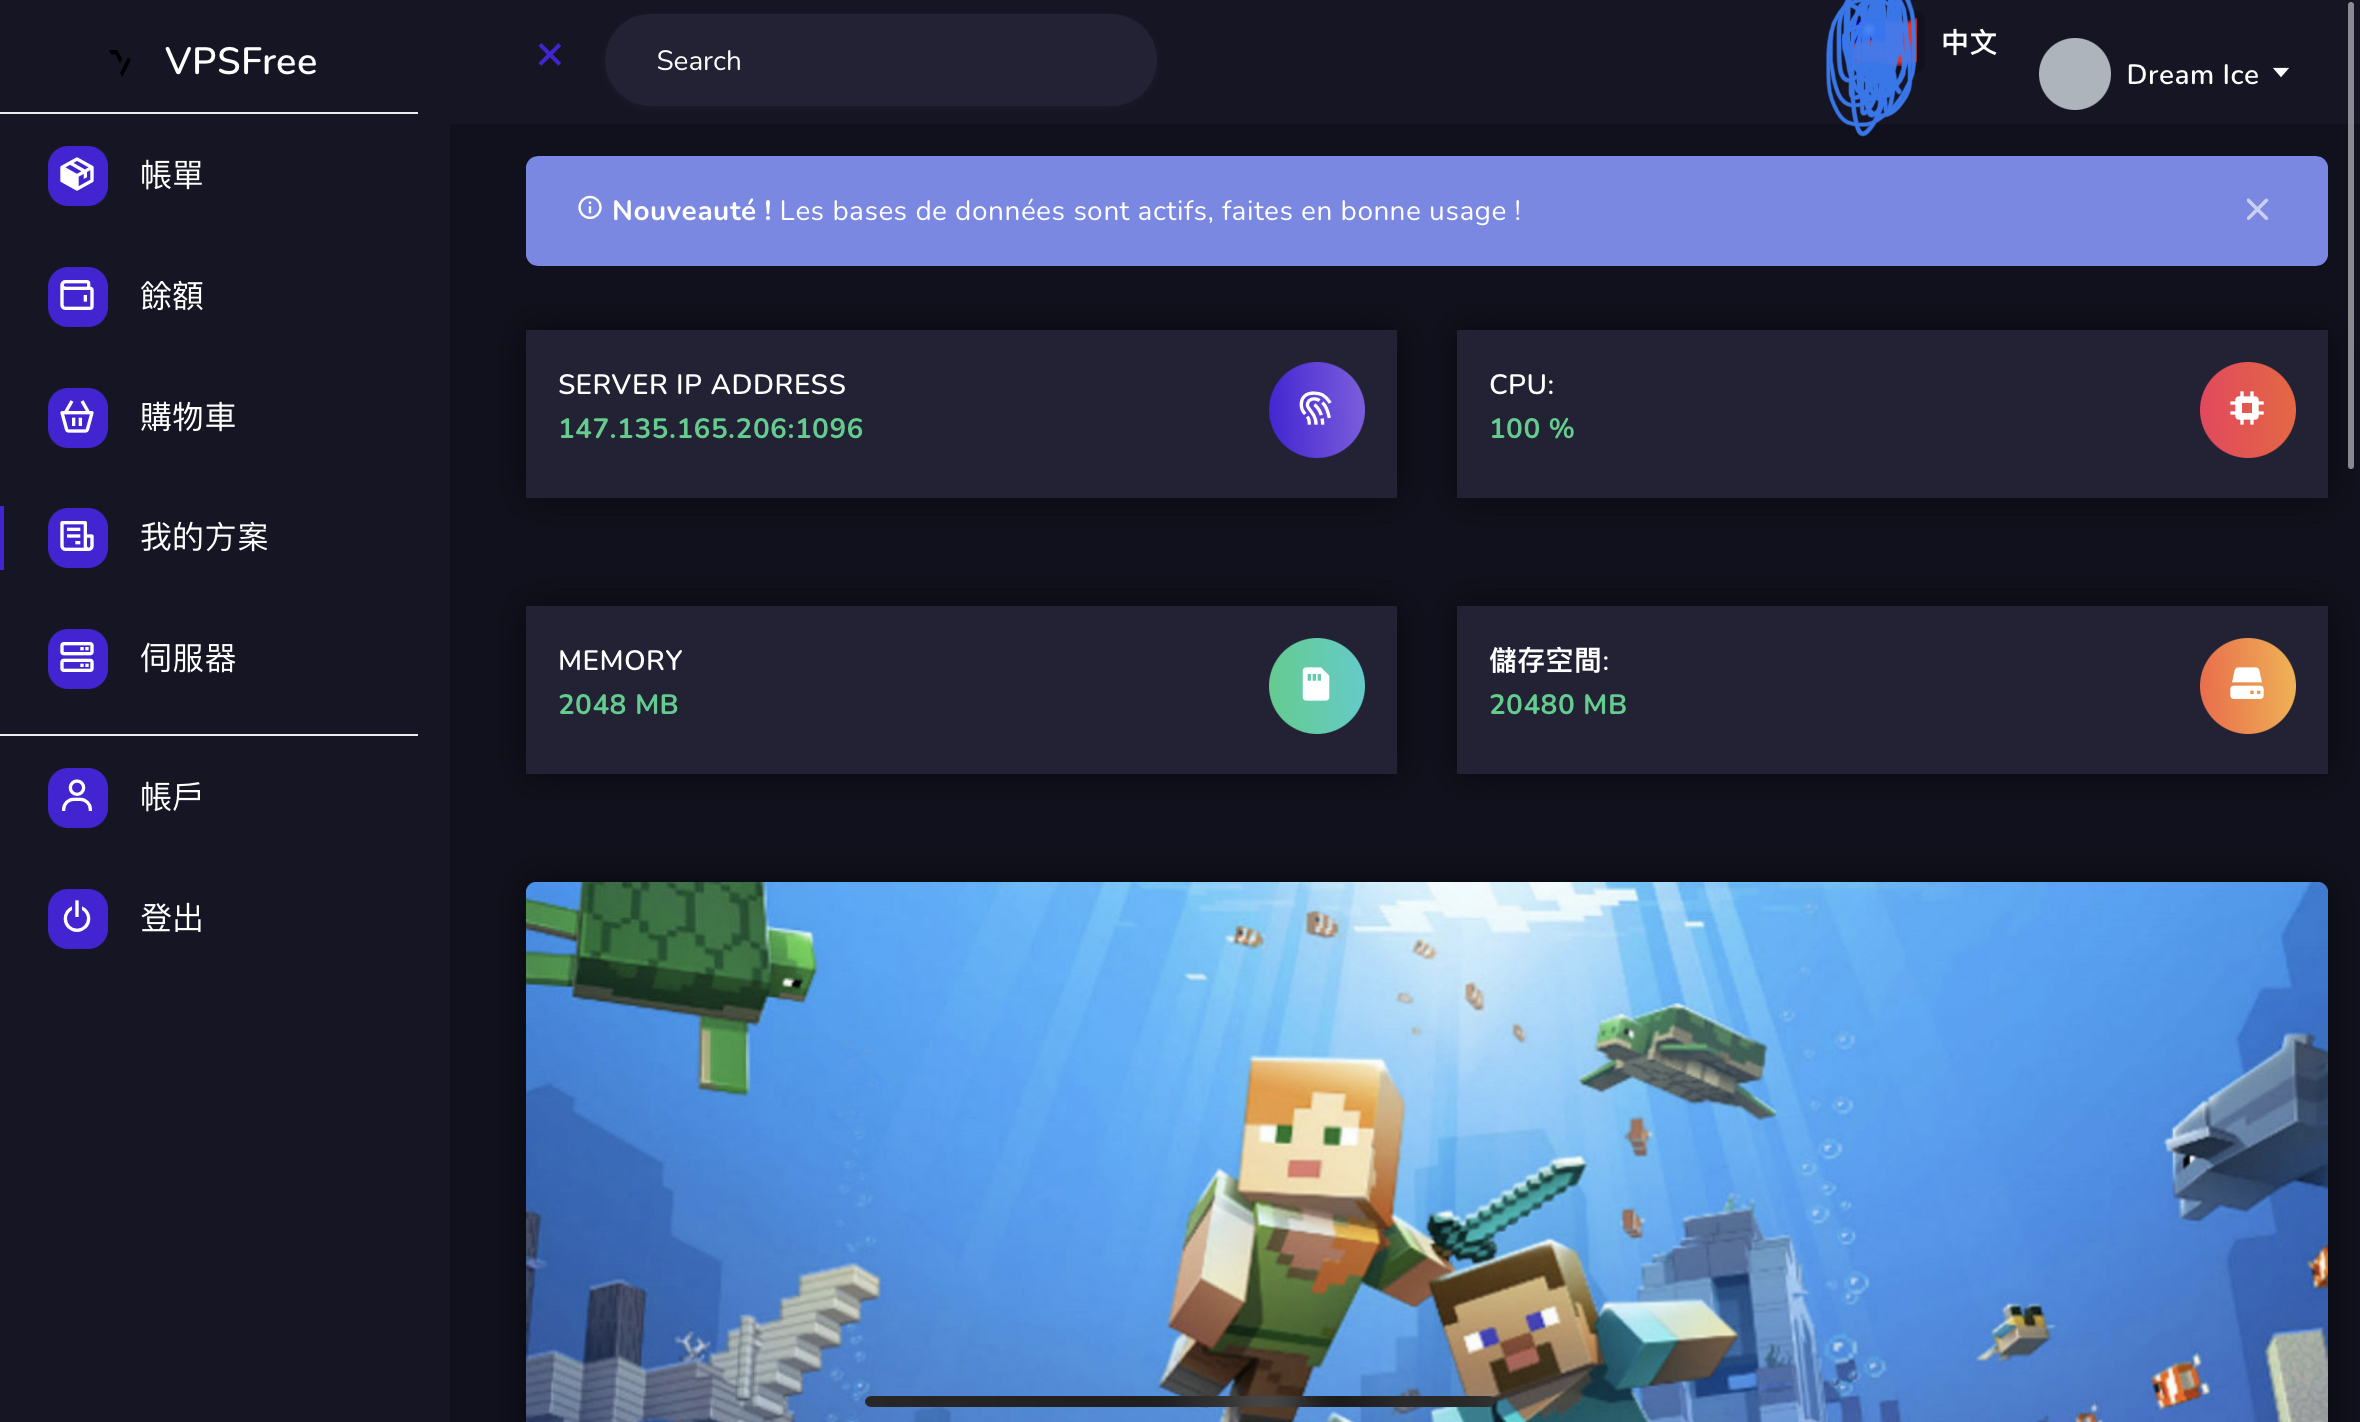Click the 帳戶 user profile icon

(78, 797)
